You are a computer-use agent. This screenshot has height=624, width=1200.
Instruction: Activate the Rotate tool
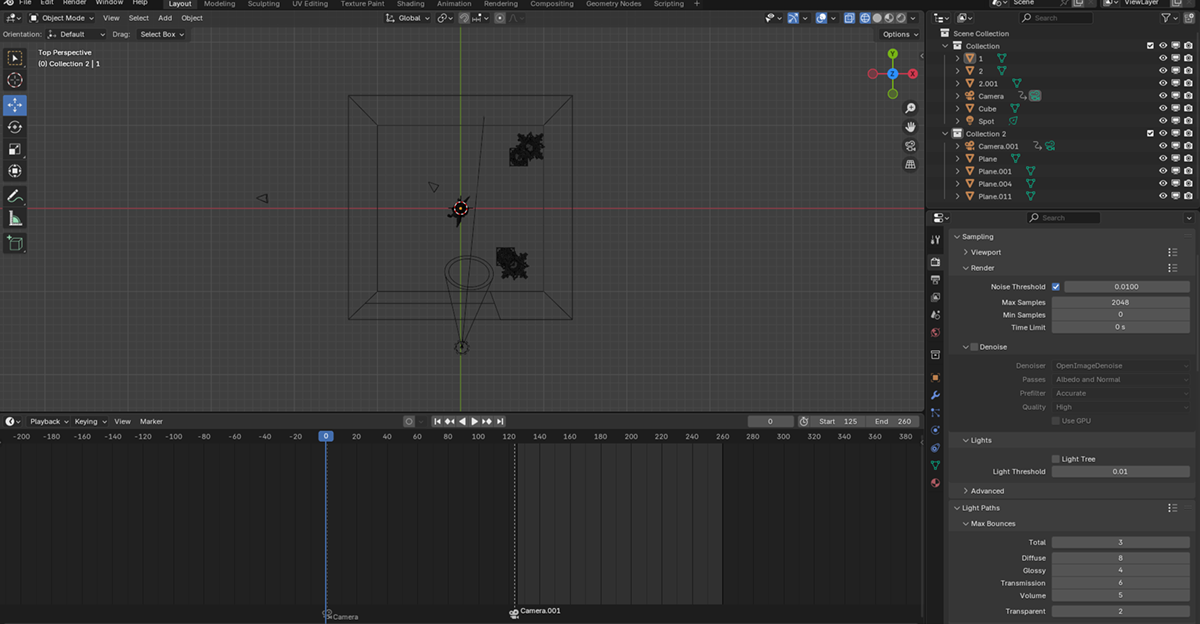[x=15, y=127]
